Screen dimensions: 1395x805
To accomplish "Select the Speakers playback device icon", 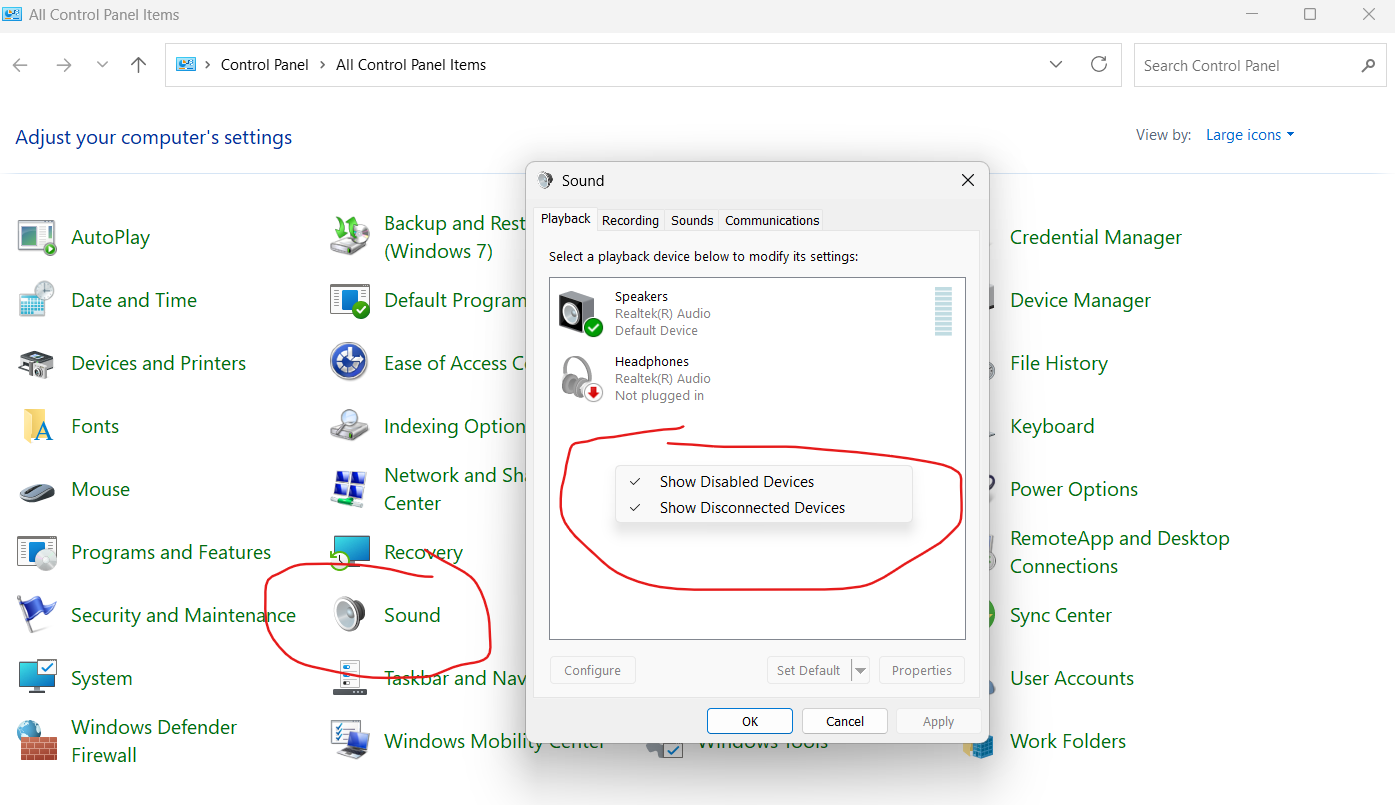I will [x=580, y=313].
